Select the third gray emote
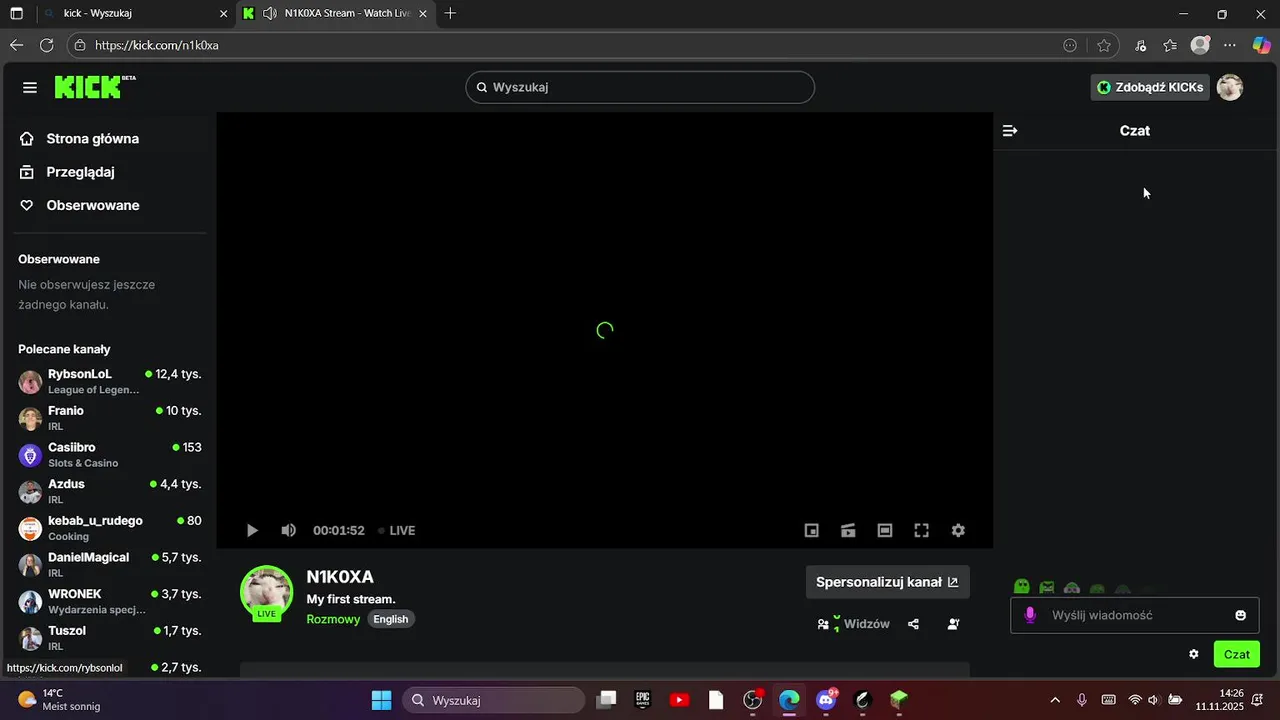Viewport: 1280px width, 720px height. click(x=1072, y=589)
